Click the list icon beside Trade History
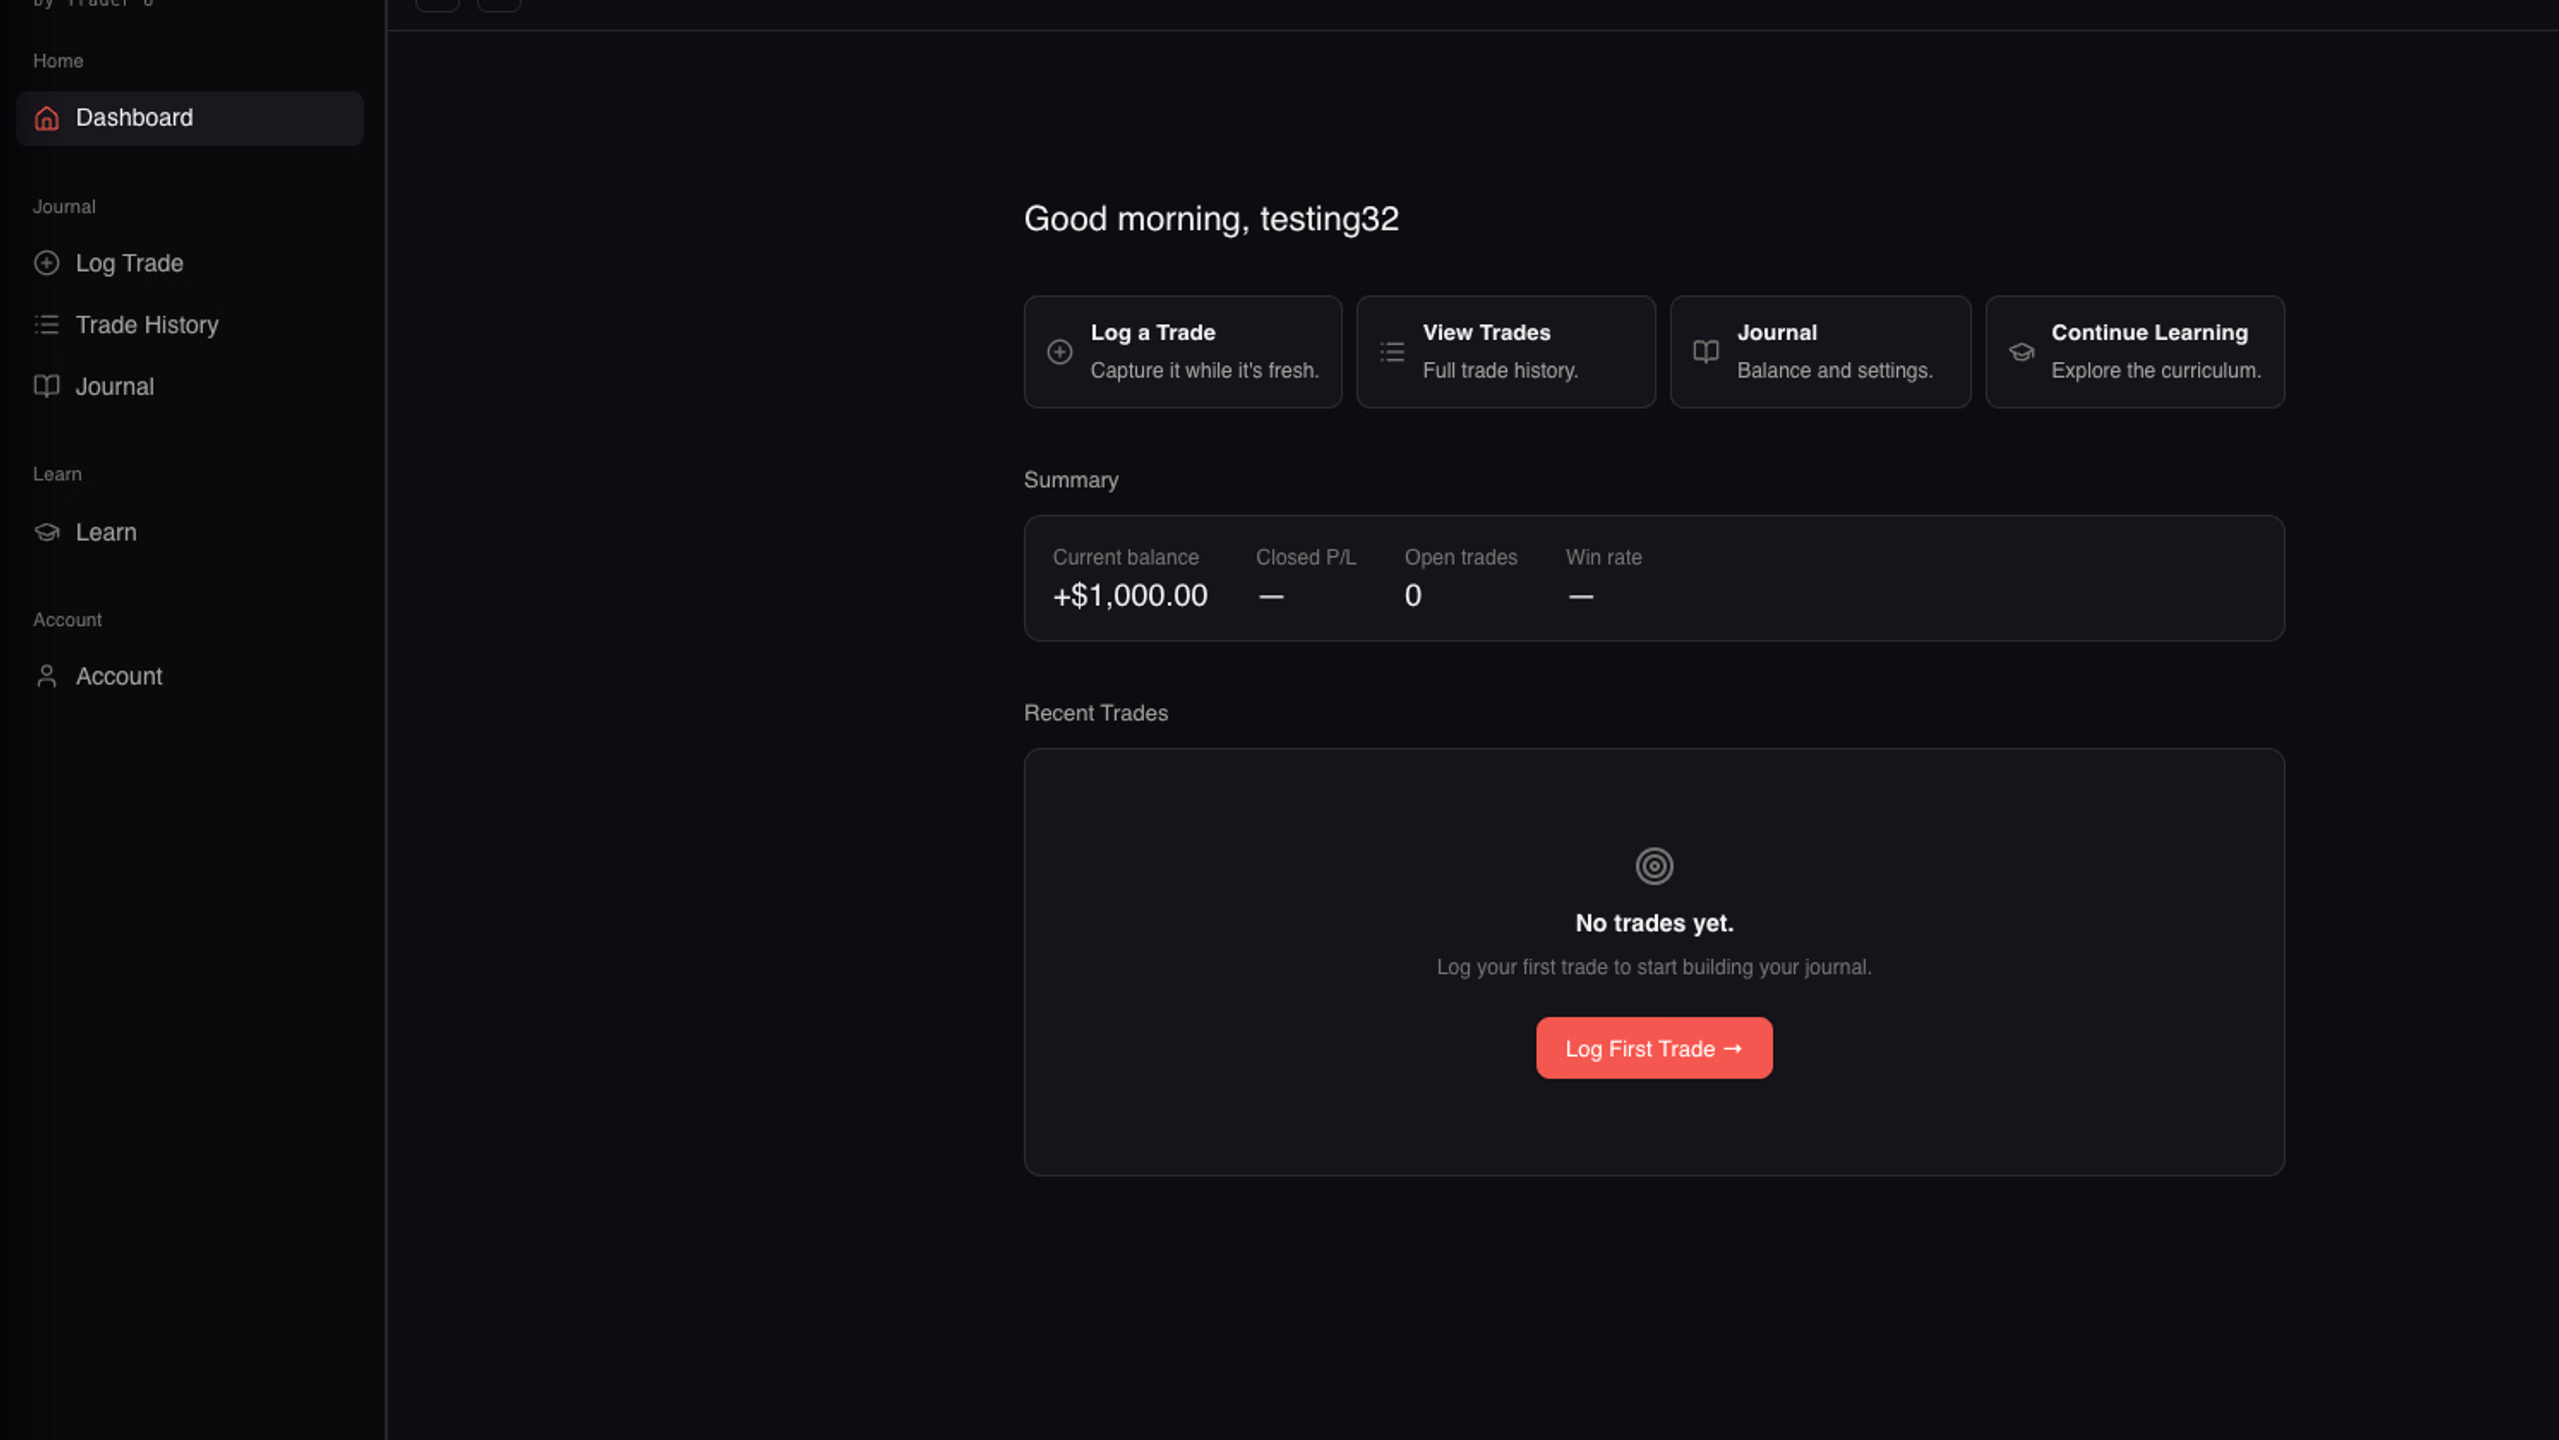 47,325
